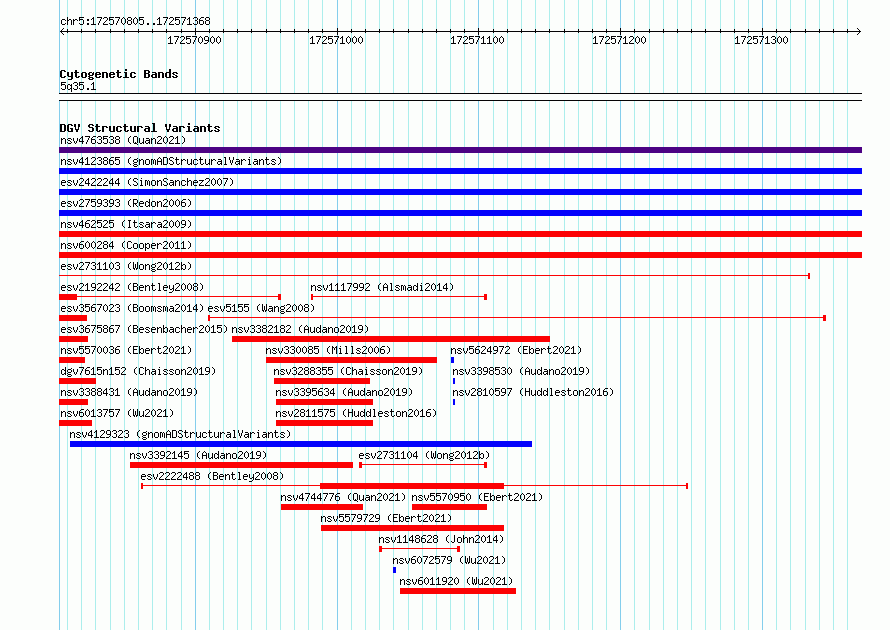Click esv2192242 (Bentley2008) label
Screen dimensions: 890x630
pyautogui.click(x=132, y=287)
